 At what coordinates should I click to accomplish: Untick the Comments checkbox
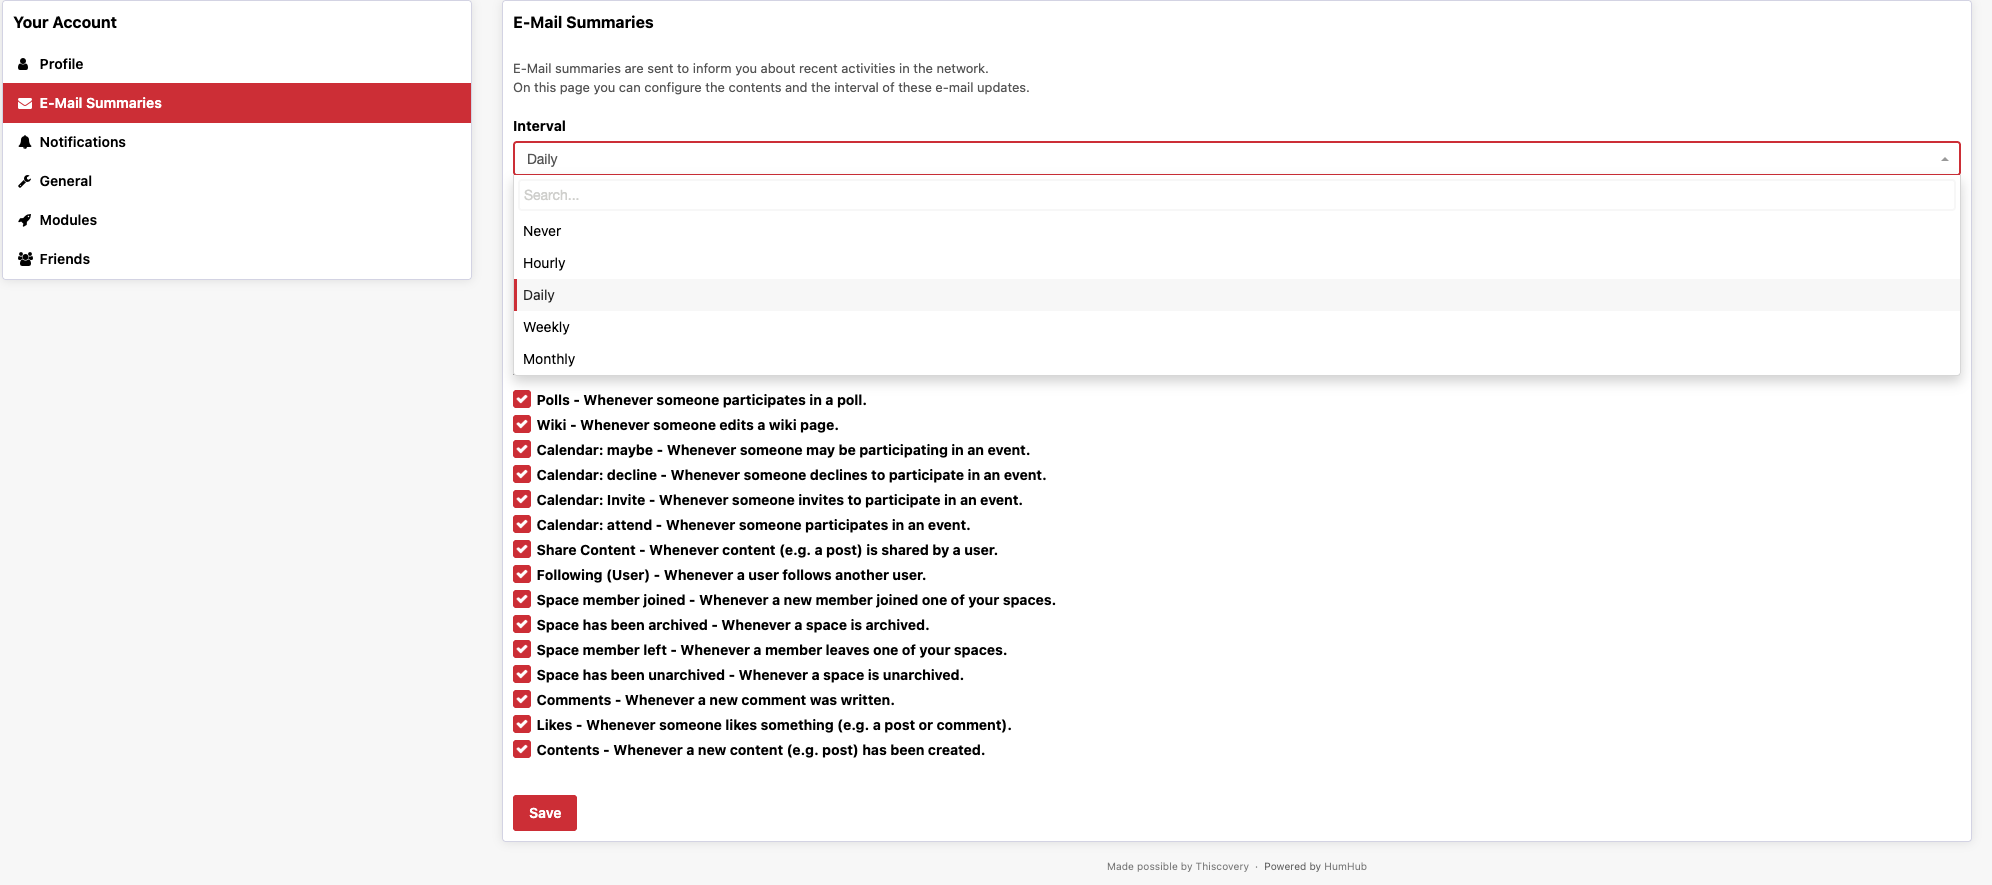(x=522, y=699)
